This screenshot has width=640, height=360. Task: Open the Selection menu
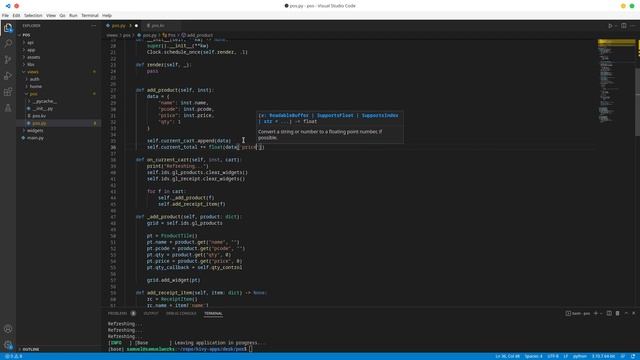pyautogui.click(x=33, y=16)
